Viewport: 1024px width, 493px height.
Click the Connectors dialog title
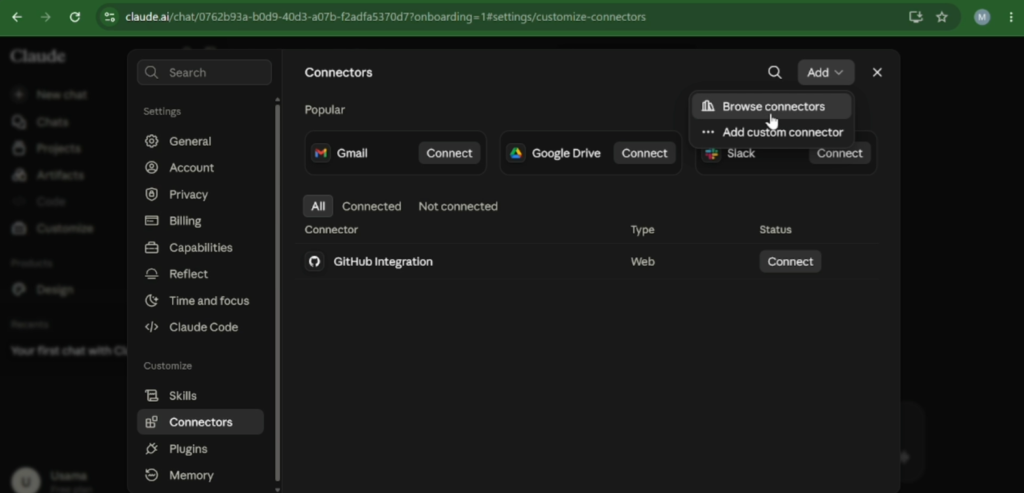[x=338, y=72]
